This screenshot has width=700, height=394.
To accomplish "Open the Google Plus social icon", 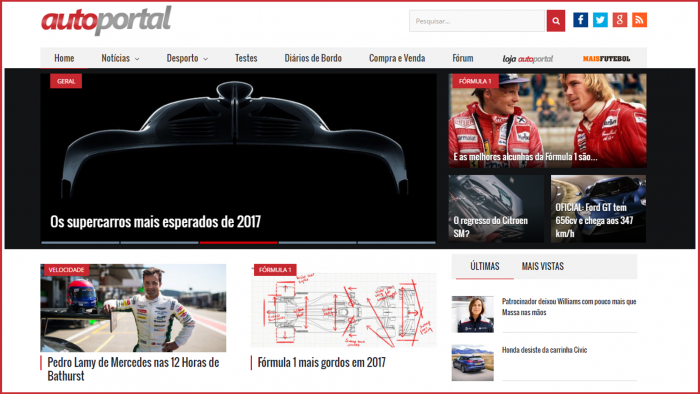I will pos(620,20).
